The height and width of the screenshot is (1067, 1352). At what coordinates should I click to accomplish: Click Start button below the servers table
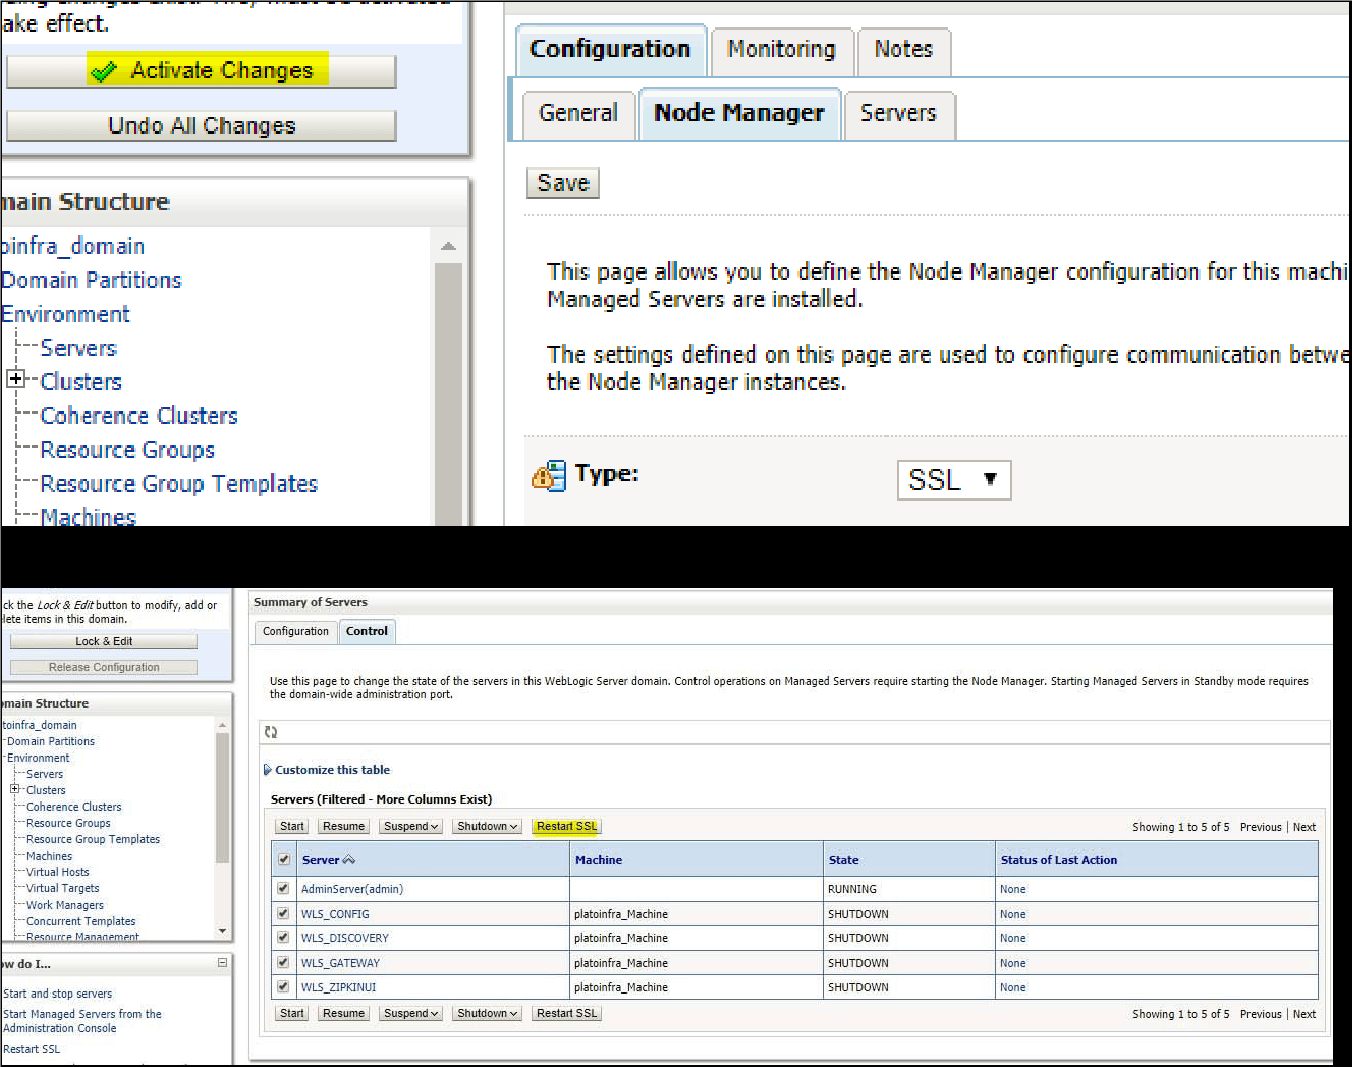coord(292,1014)
